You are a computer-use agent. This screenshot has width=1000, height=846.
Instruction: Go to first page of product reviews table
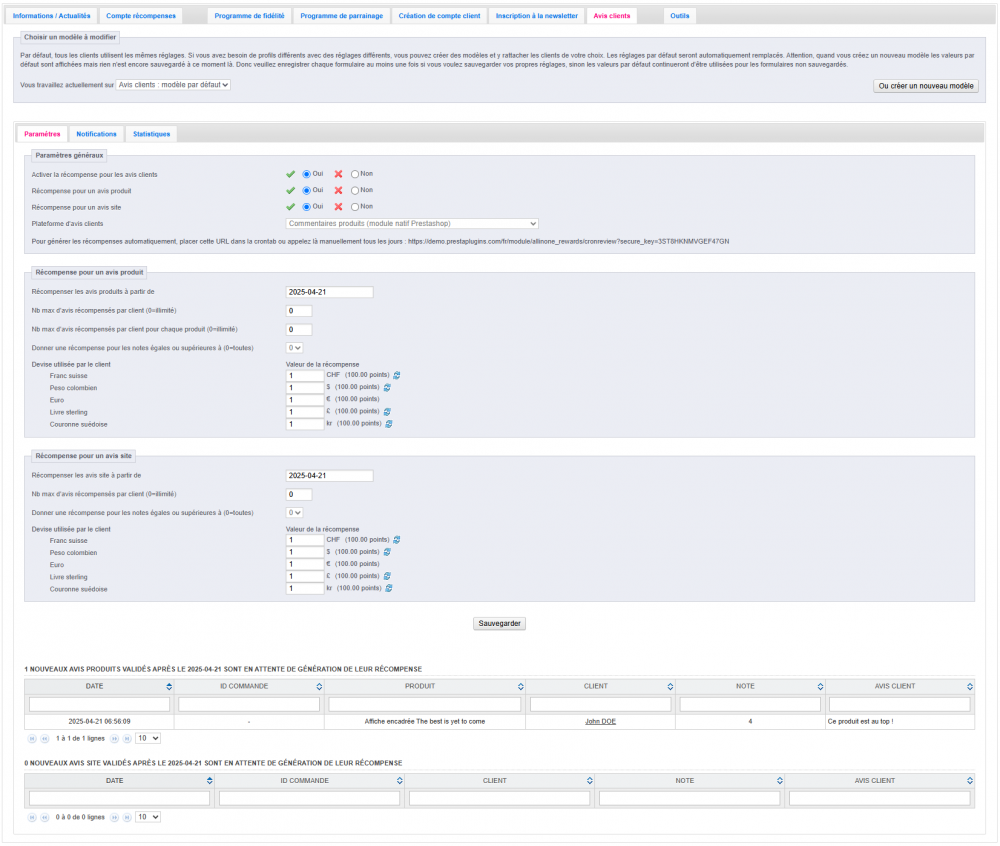tap(32, 738)
